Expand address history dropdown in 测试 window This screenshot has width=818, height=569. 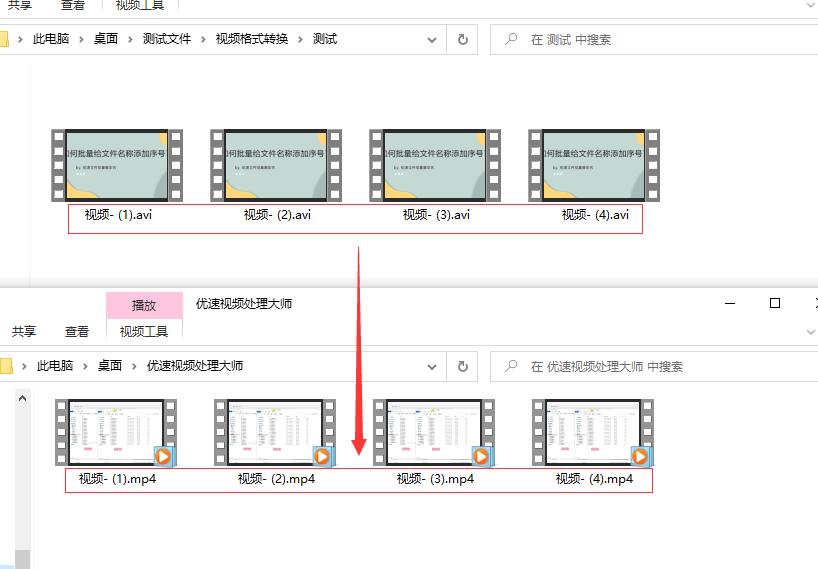(x=432, y=40)
